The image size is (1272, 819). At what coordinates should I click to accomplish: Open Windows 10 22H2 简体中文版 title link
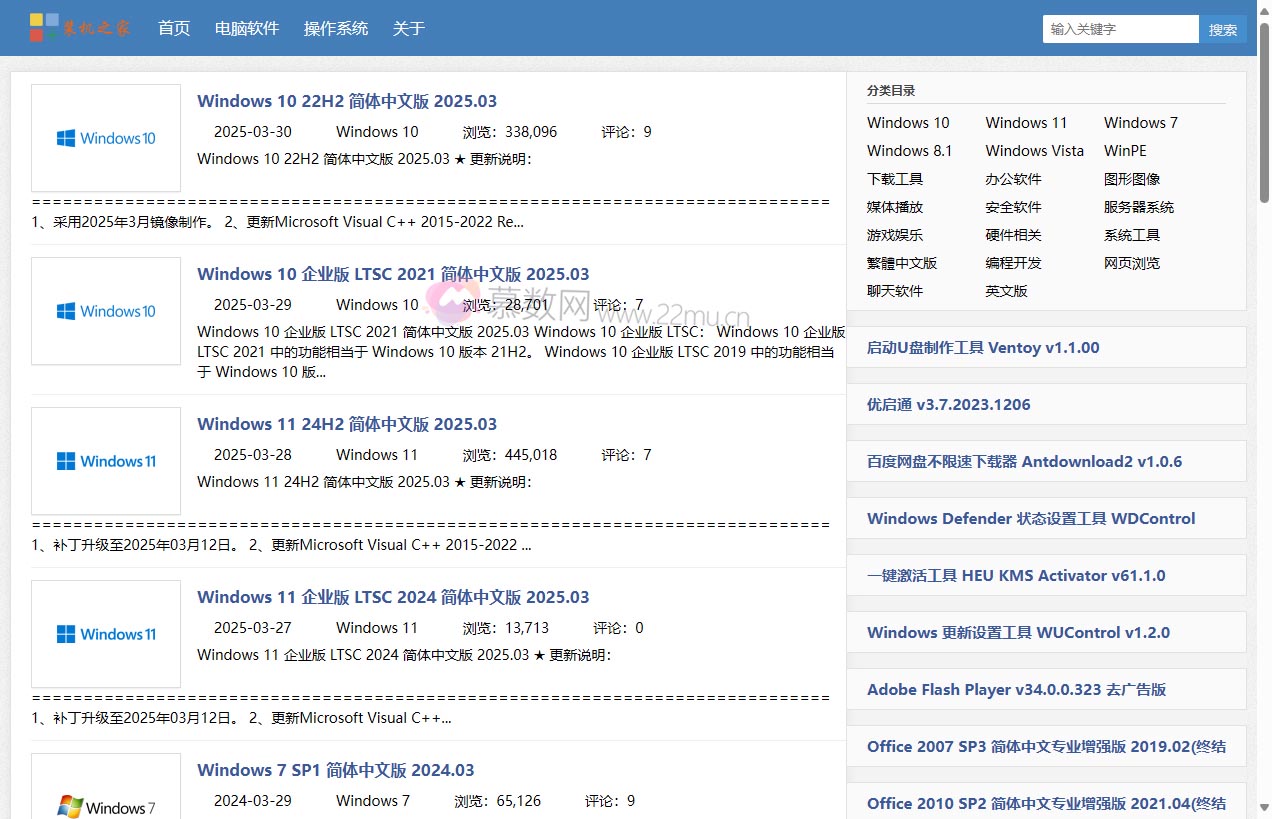(347, 101)
